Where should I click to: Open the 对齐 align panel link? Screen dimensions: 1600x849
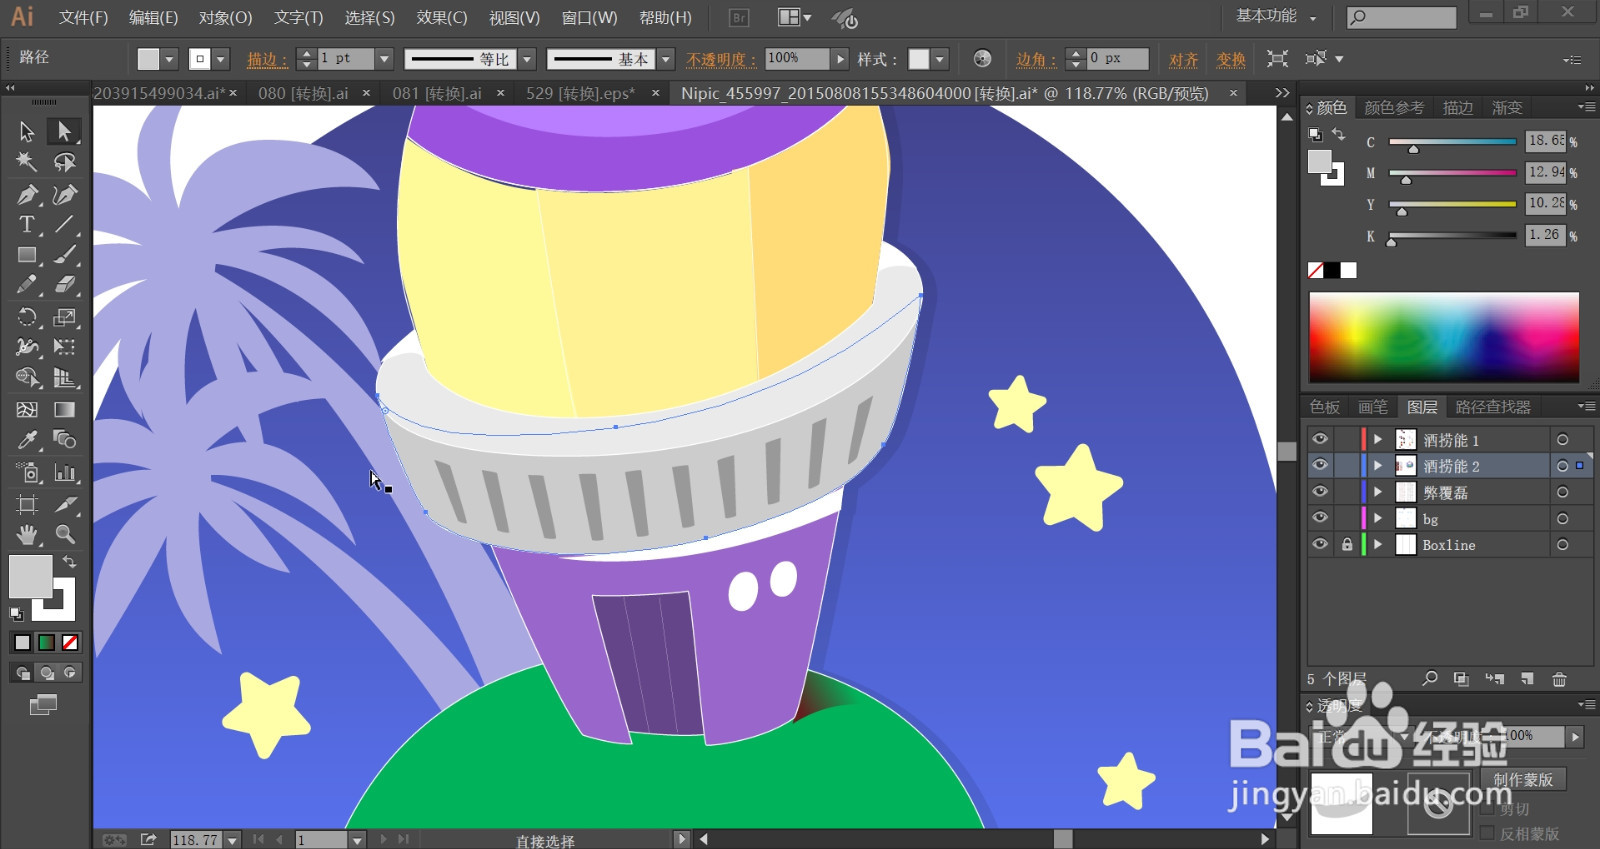(x=1184, y=59)
